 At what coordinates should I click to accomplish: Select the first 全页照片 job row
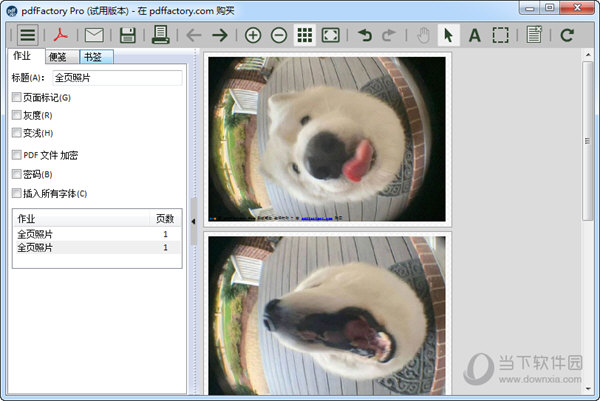pos(97,234)
